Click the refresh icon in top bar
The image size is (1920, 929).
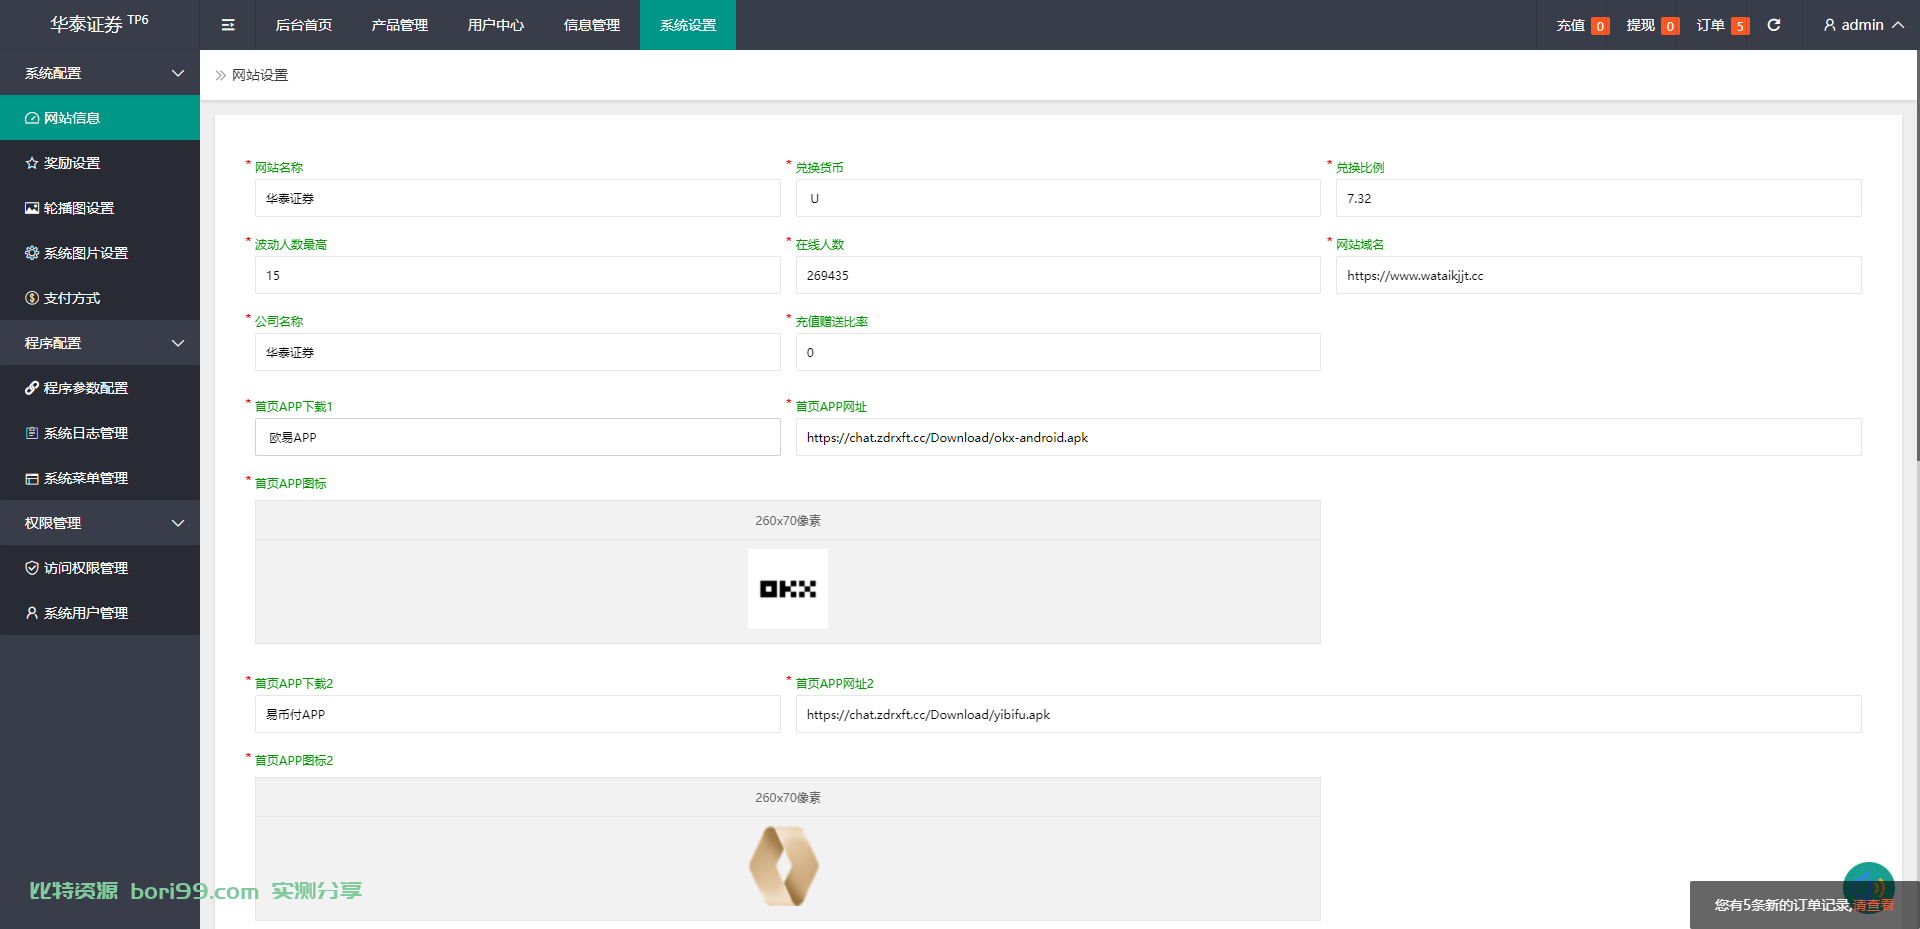click(1774, 25)
